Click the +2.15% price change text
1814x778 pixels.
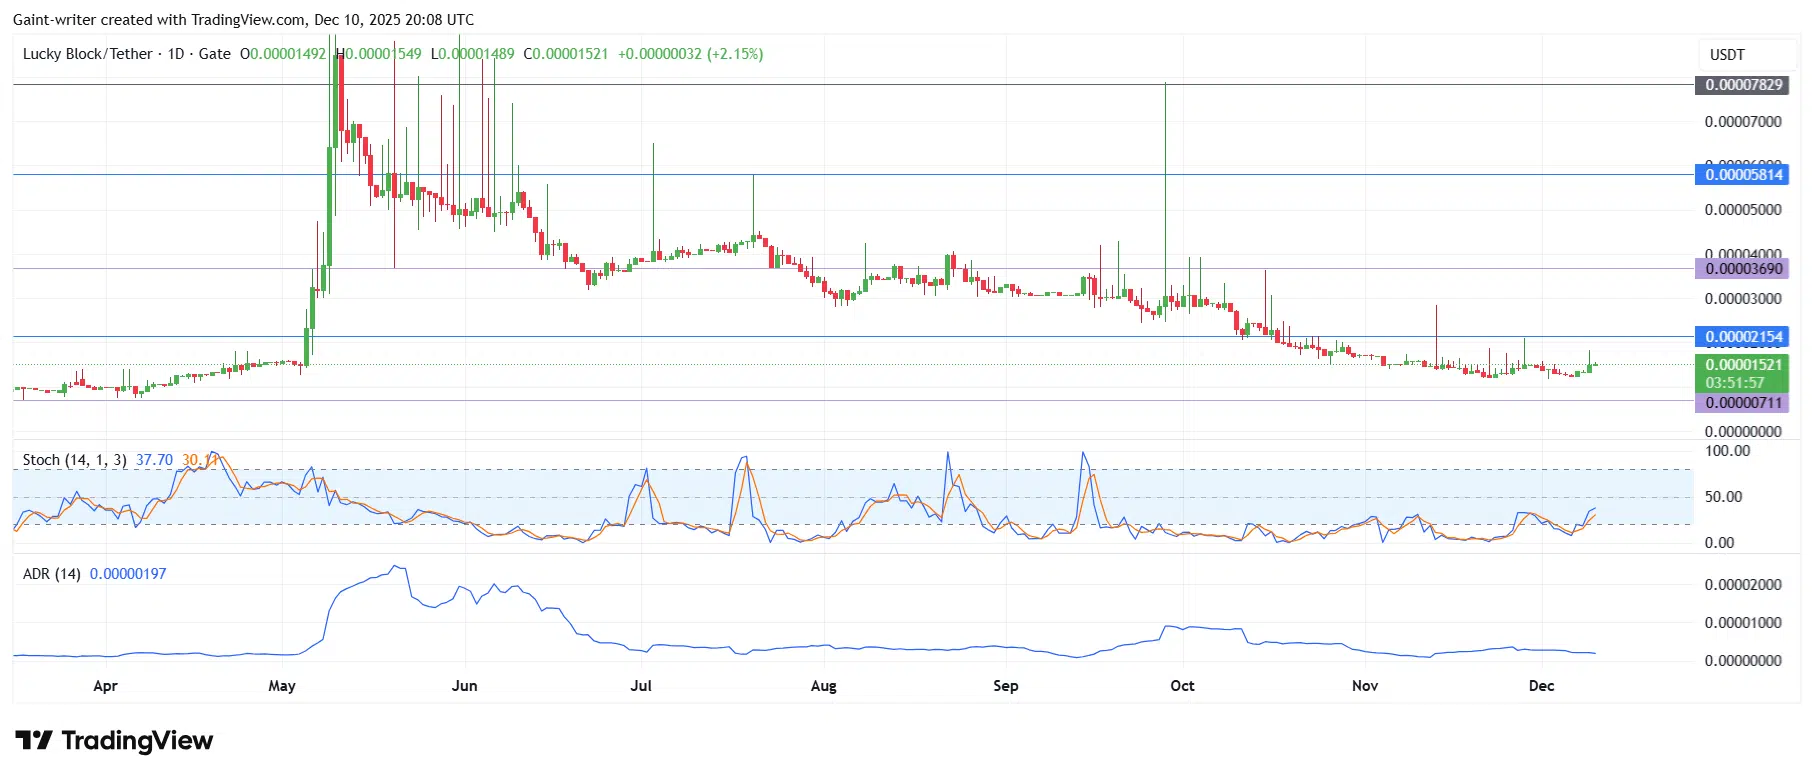735,54
